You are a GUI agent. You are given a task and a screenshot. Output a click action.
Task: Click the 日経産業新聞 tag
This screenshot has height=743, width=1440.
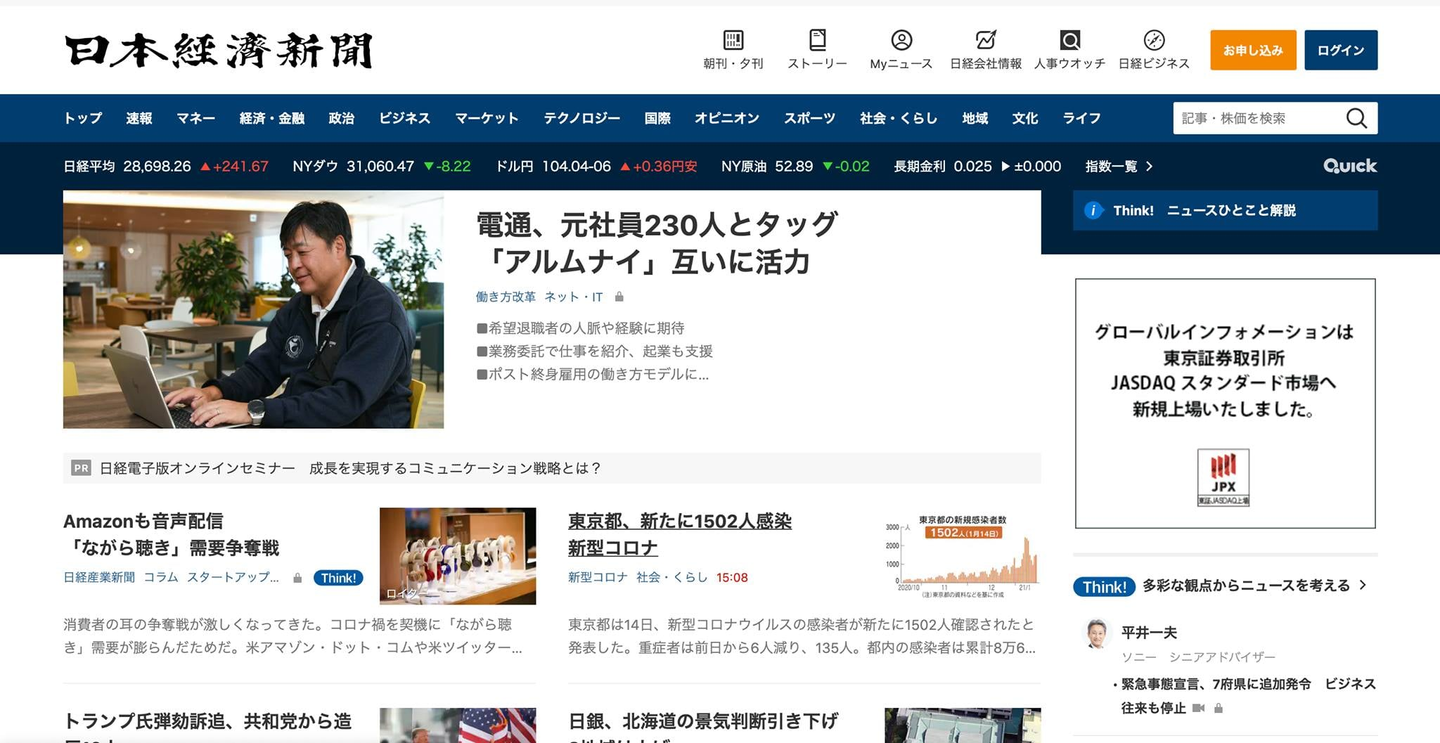[99, 578]
